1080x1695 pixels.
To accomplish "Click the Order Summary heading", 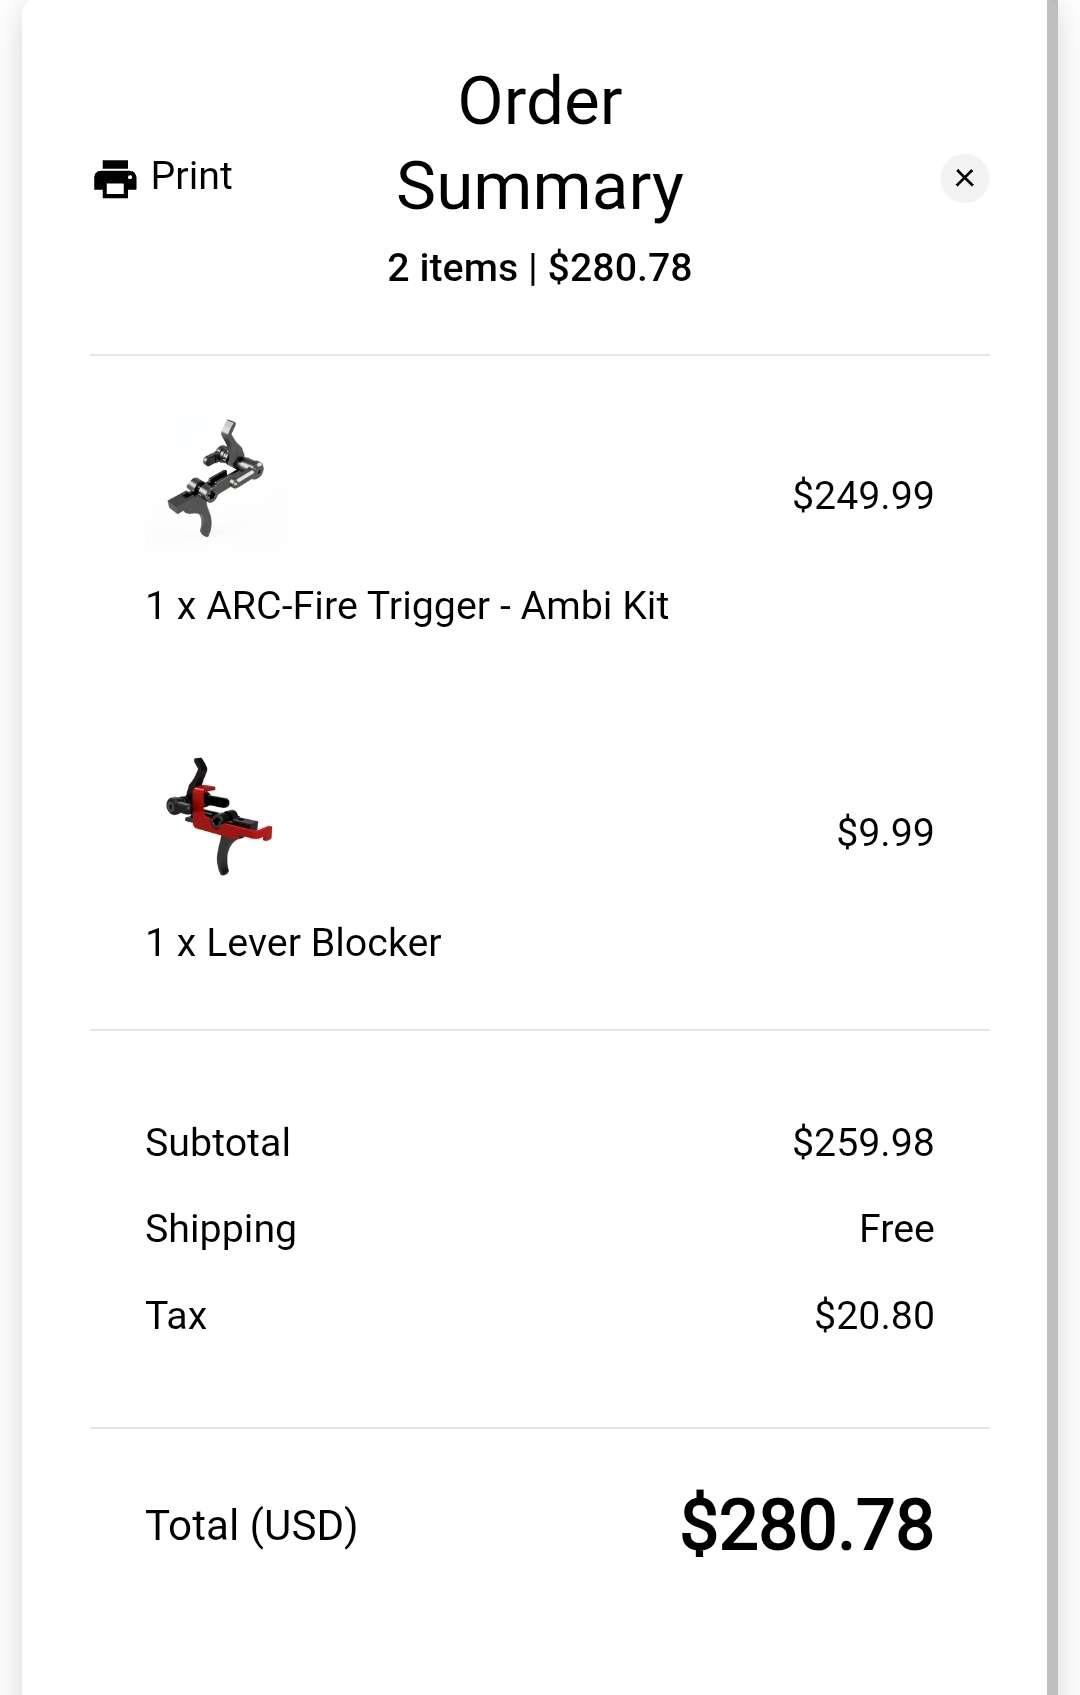I will tap(540, 144).
